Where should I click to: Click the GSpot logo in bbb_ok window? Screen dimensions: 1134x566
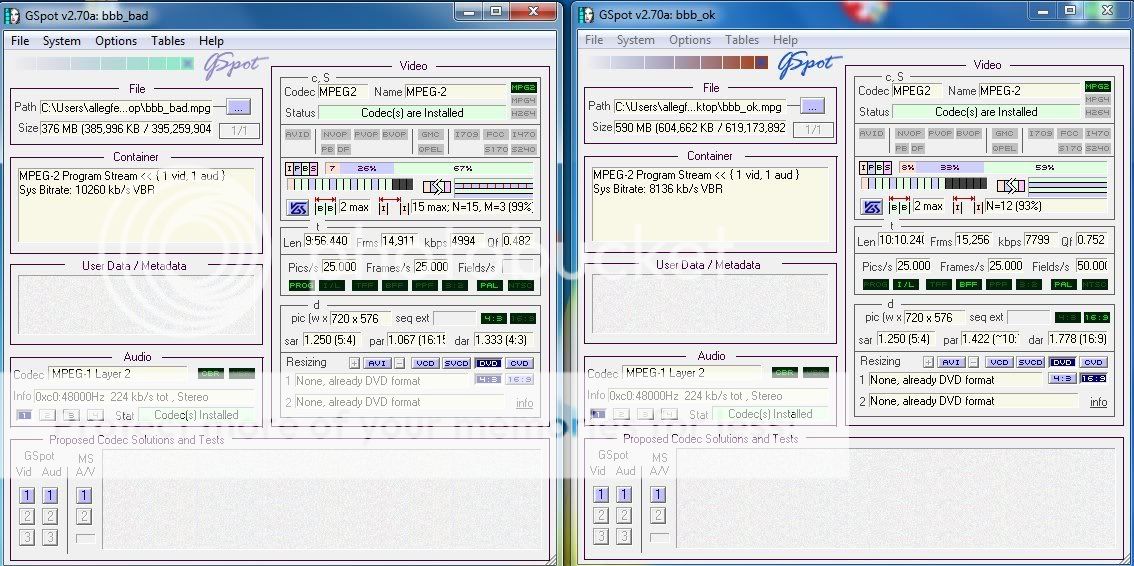[806, 65]
